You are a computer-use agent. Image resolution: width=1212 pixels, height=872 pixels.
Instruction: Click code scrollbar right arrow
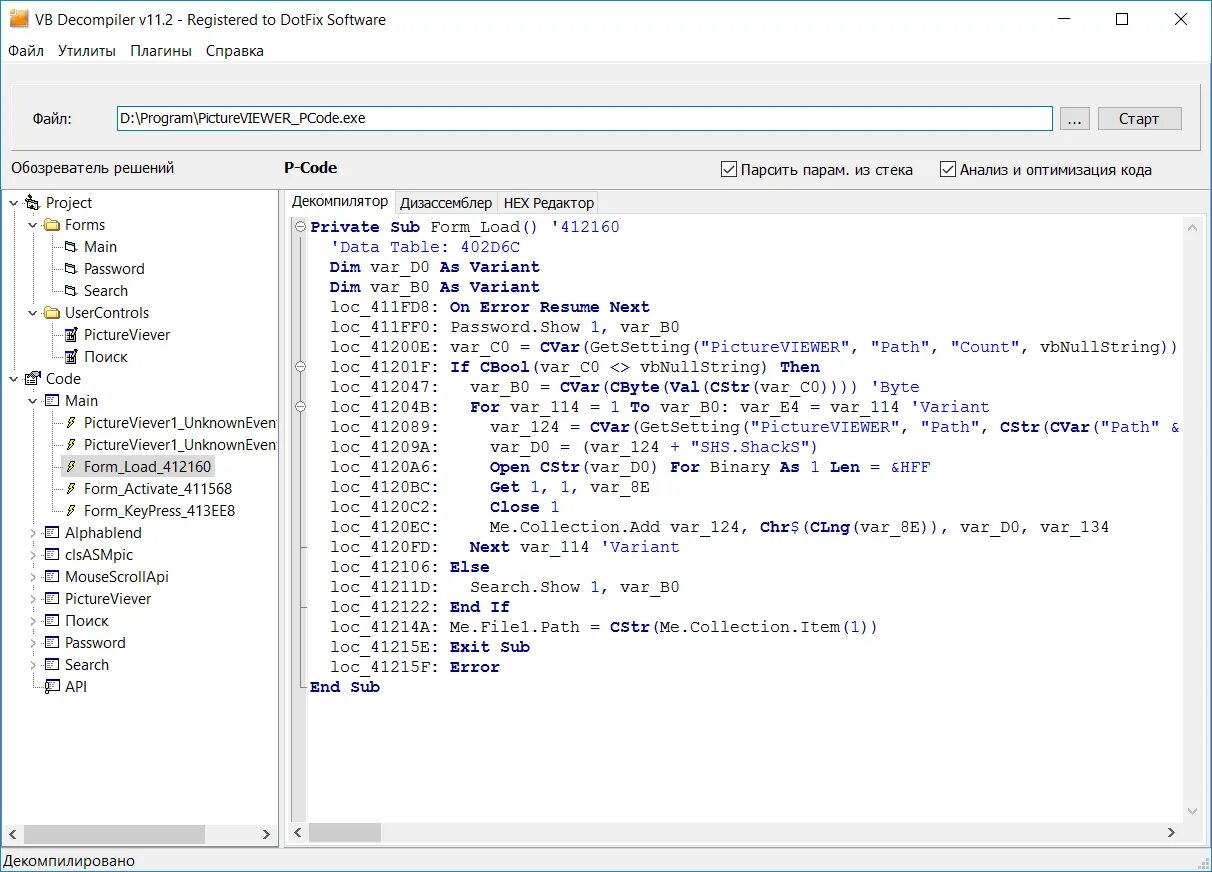[x=1172, y=832]
